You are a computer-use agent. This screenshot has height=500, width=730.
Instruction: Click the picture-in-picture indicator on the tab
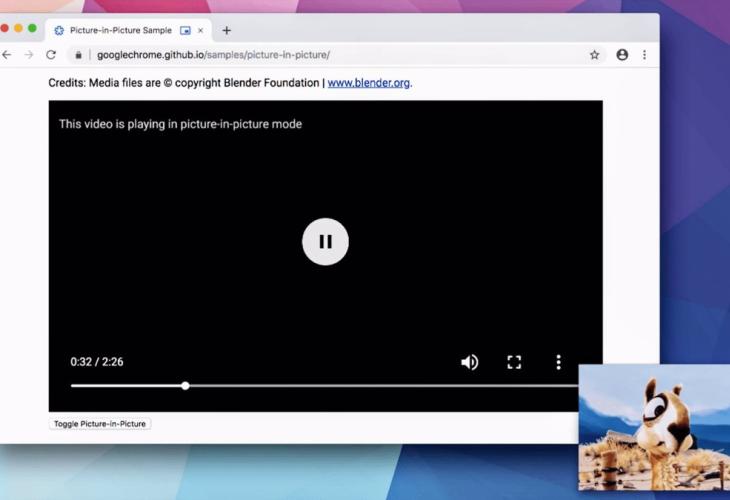pos(185,30)
